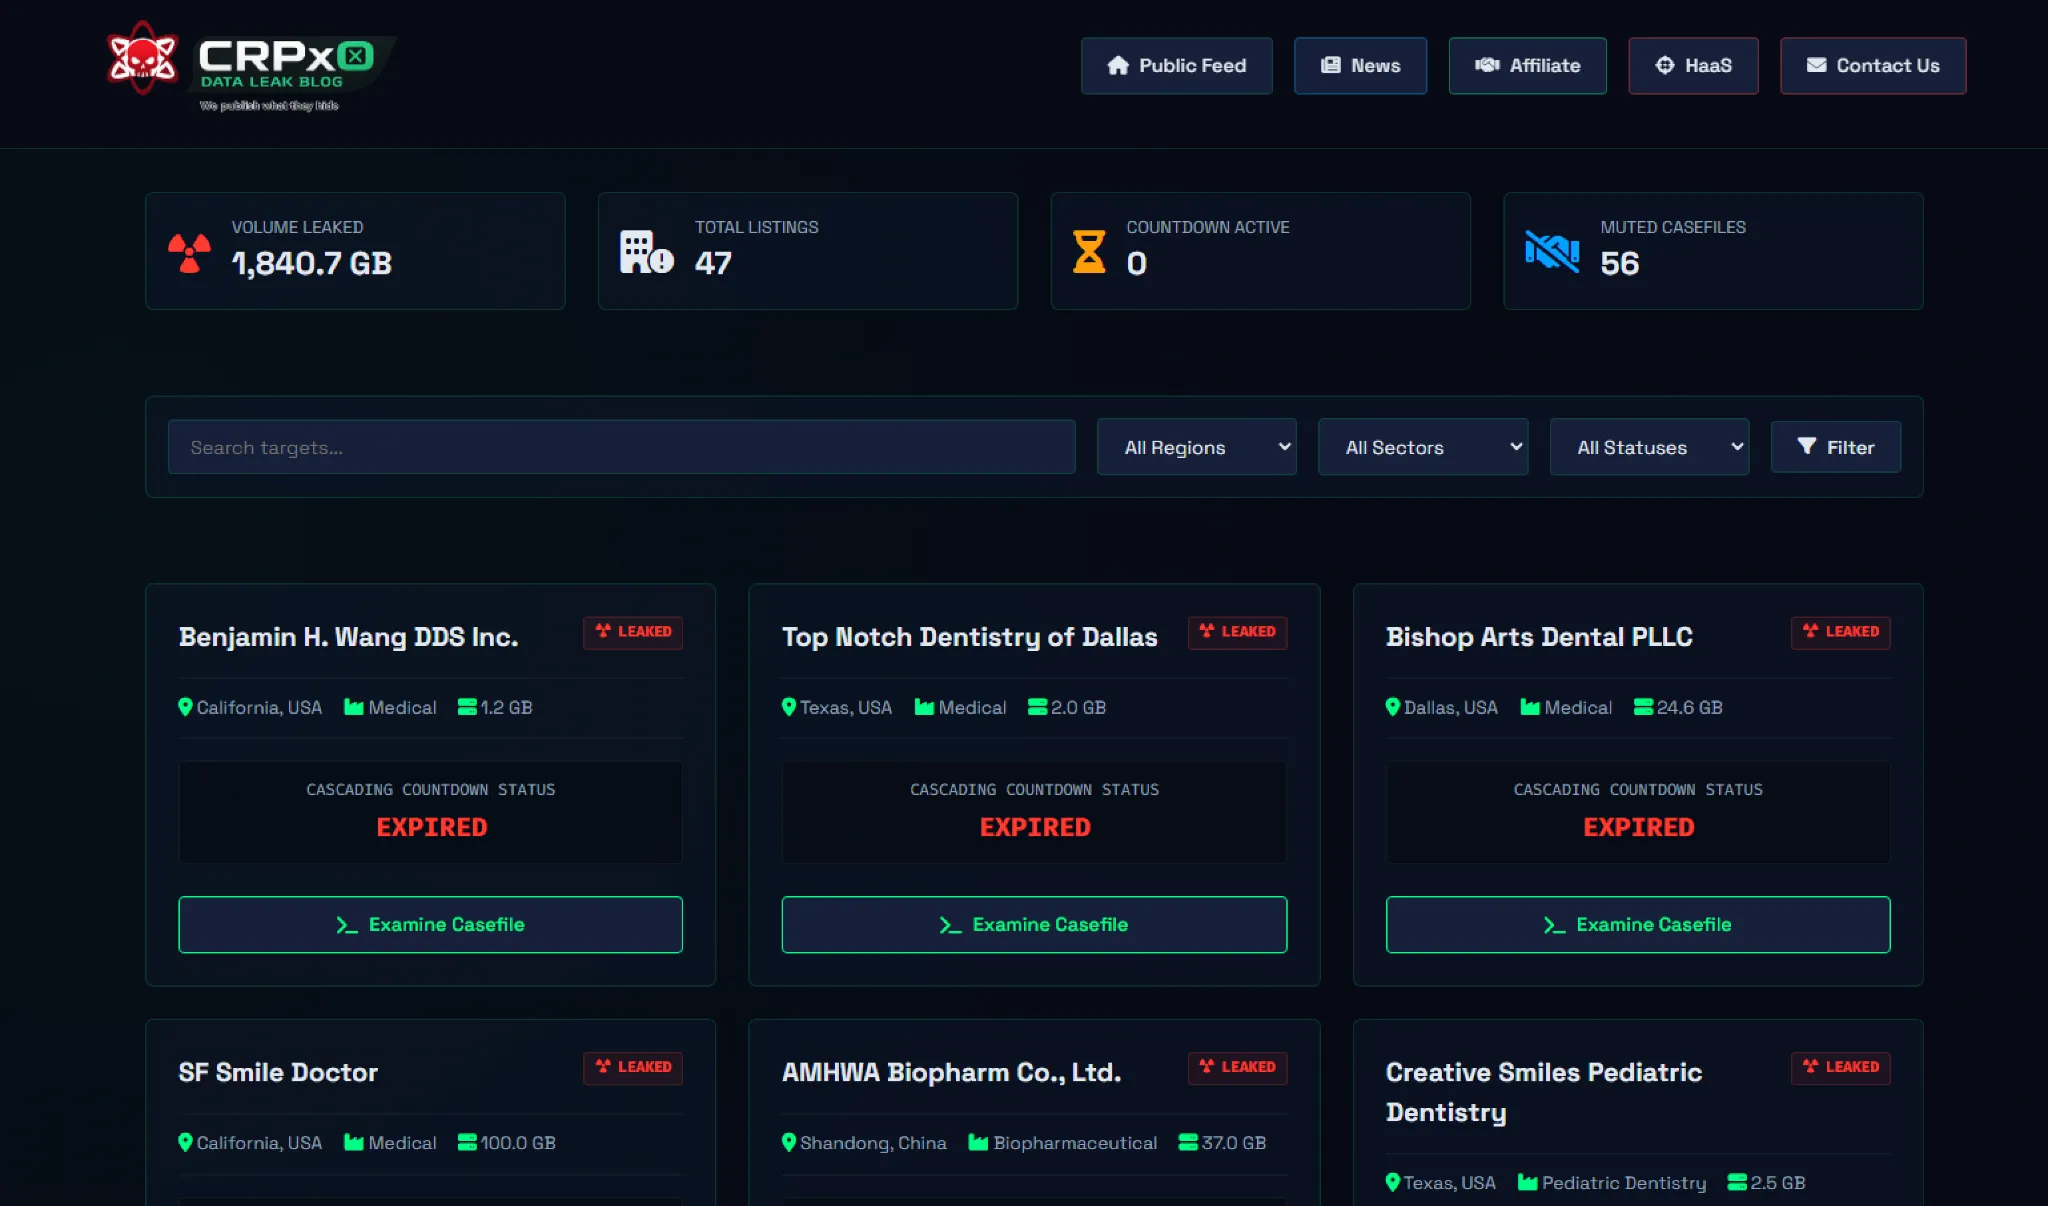Click the Total Listings count 47
This screenshot has width=2048, height=1206.
tap(713, 263)
